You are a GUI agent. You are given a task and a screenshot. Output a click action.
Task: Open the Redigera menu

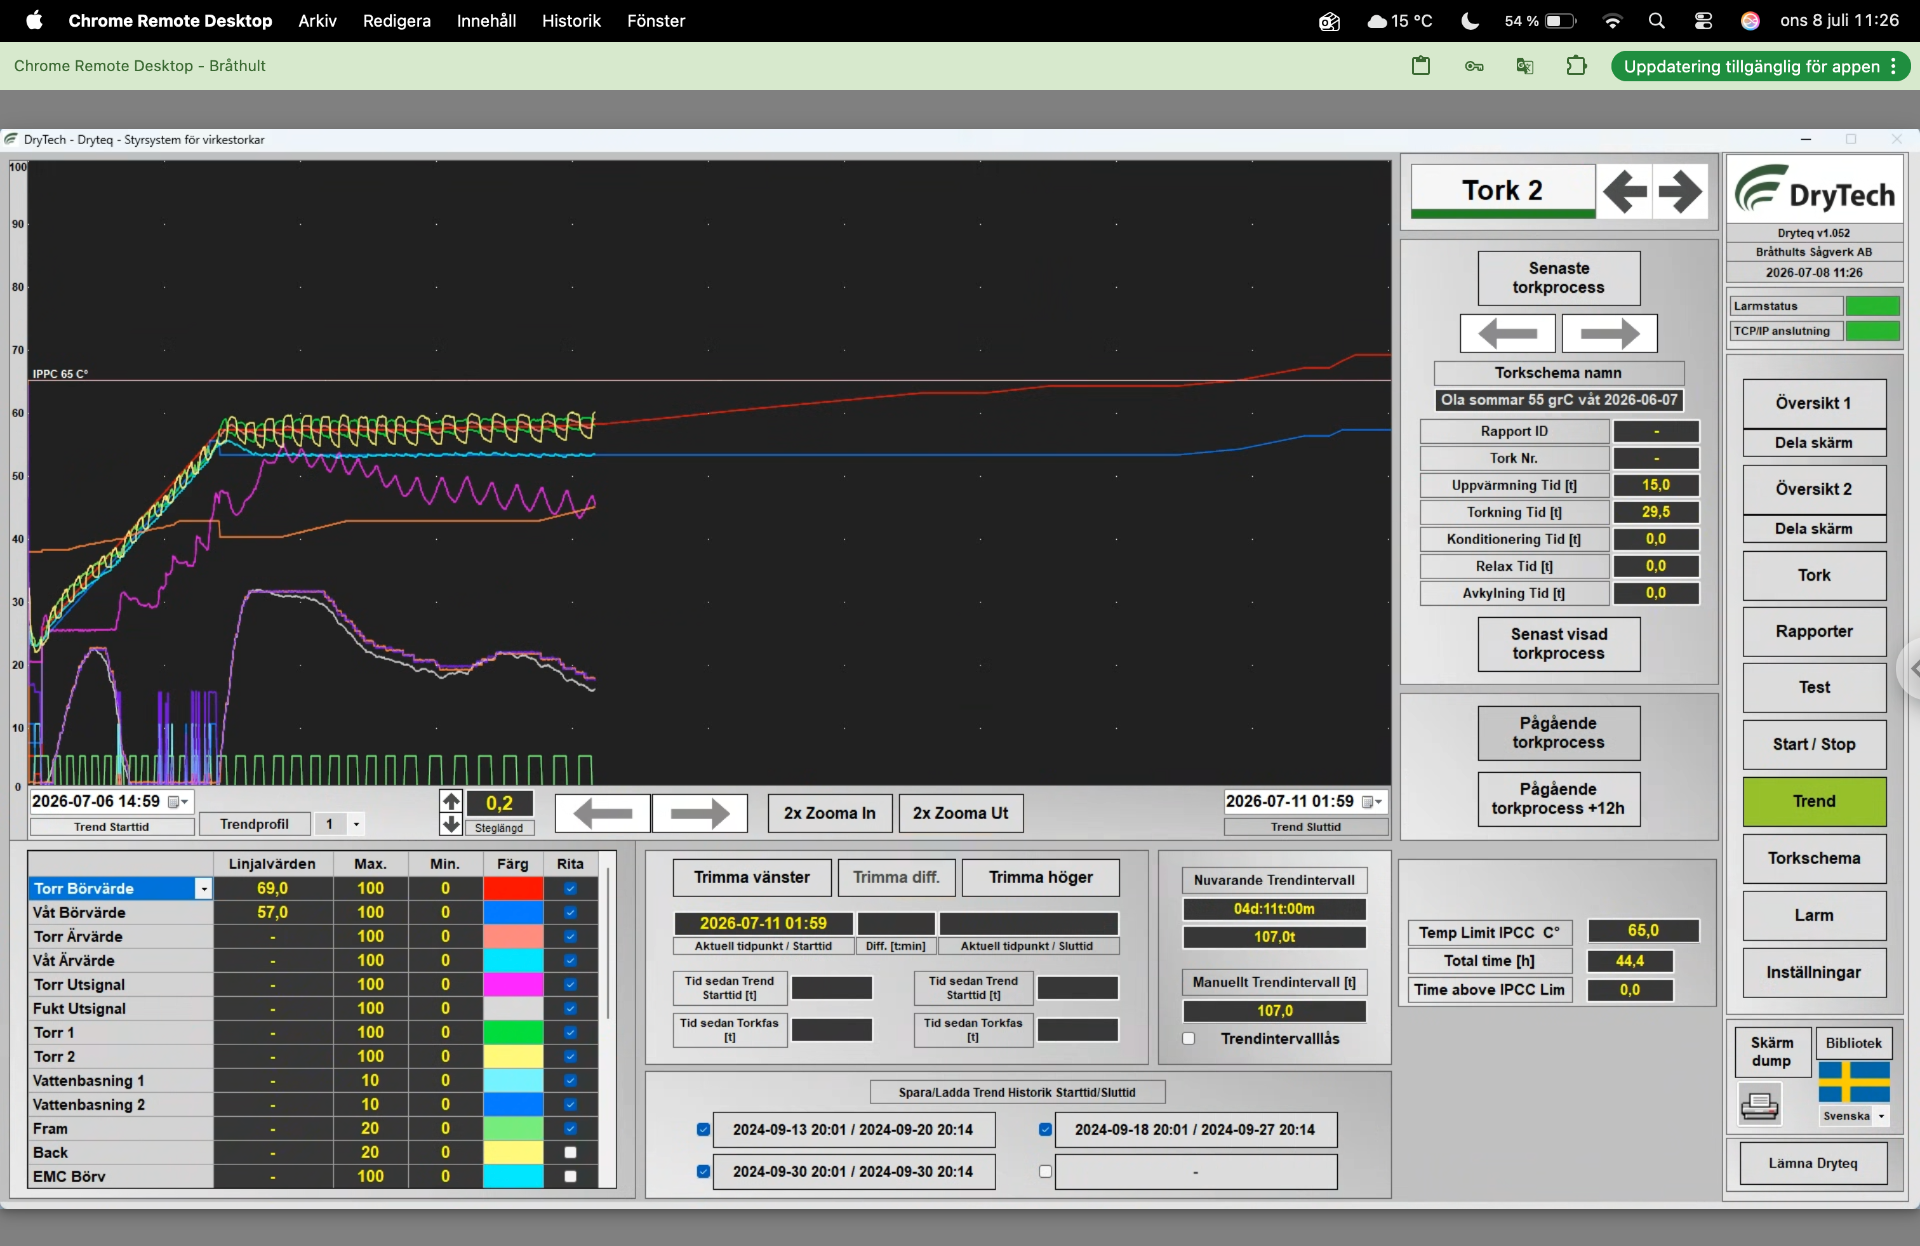click(397, 20)
